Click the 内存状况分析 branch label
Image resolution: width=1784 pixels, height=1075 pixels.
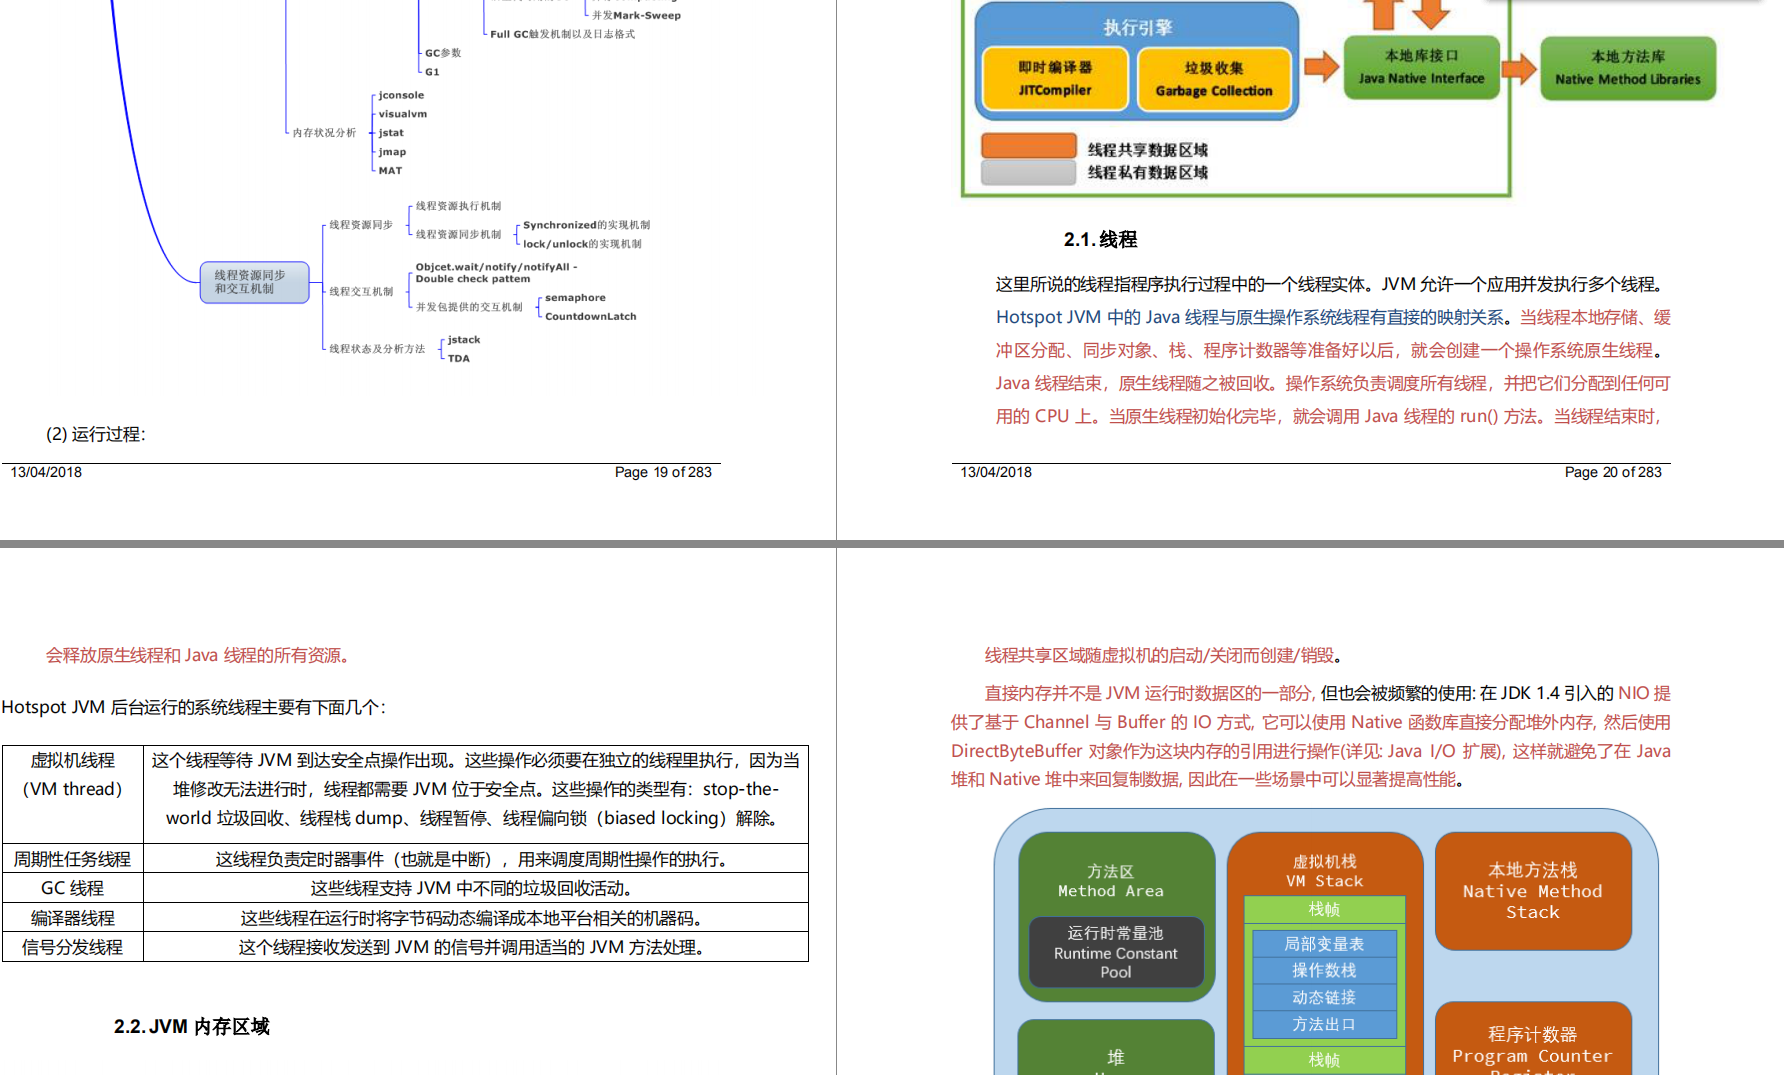click(x=324, y=133)
